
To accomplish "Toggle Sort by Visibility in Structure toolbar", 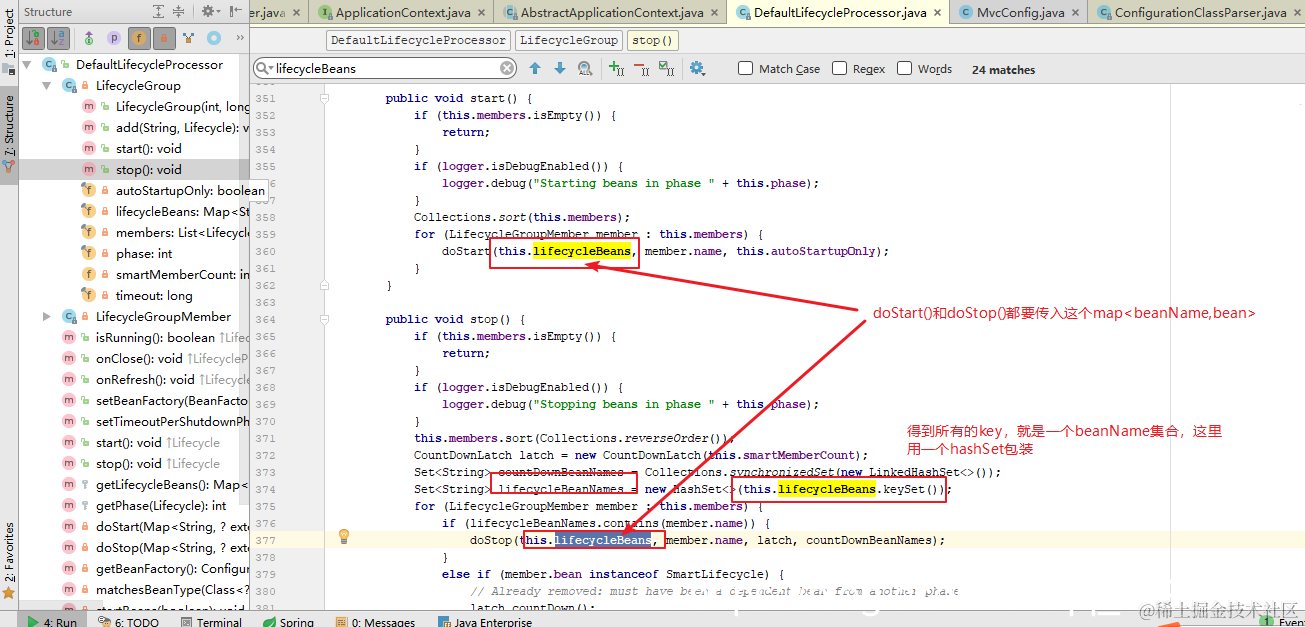I will 33,38.
